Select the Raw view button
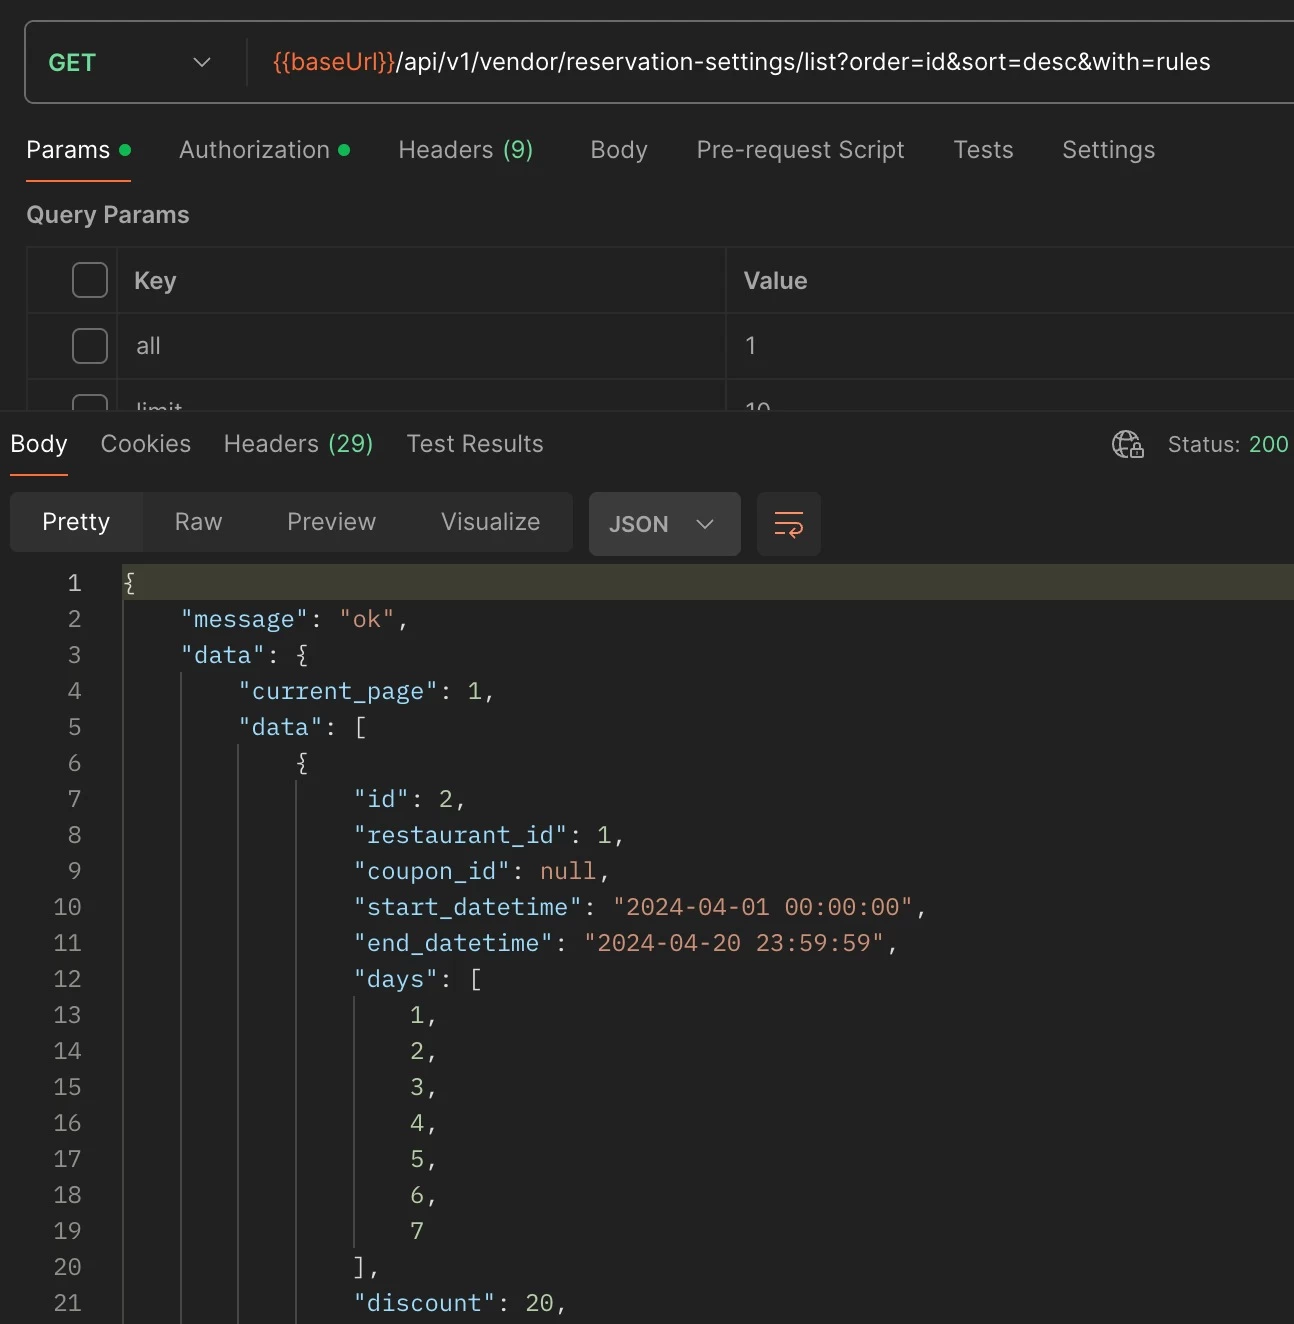 point(198,522)
